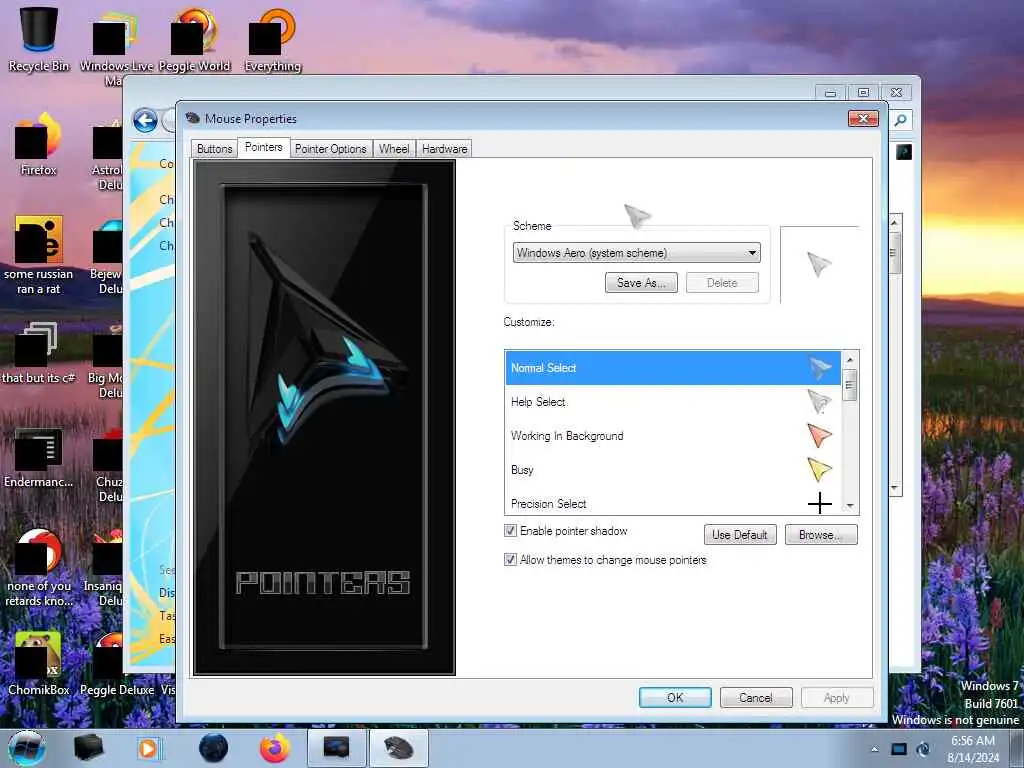The height and width of the screenshot is (768, 1024).
Task: Open the Endermanc... desktop icon
Action: pyautogui.click(x=39, y=457)
